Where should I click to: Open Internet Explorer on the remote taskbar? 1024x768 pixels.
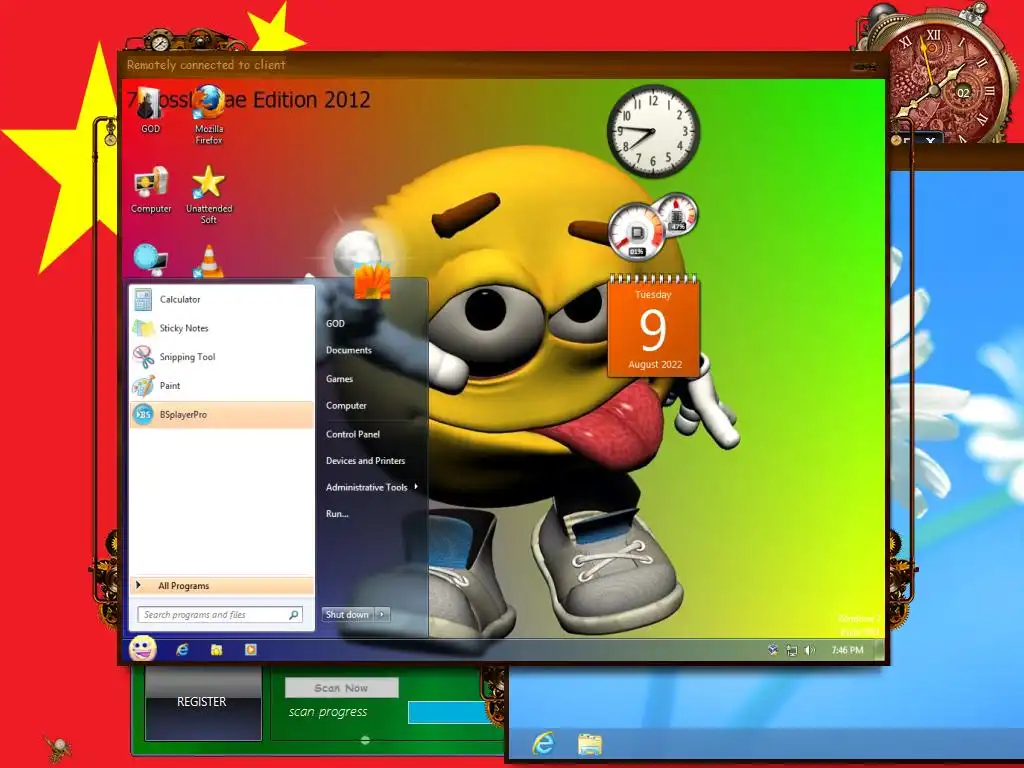(x=182, y=650)
